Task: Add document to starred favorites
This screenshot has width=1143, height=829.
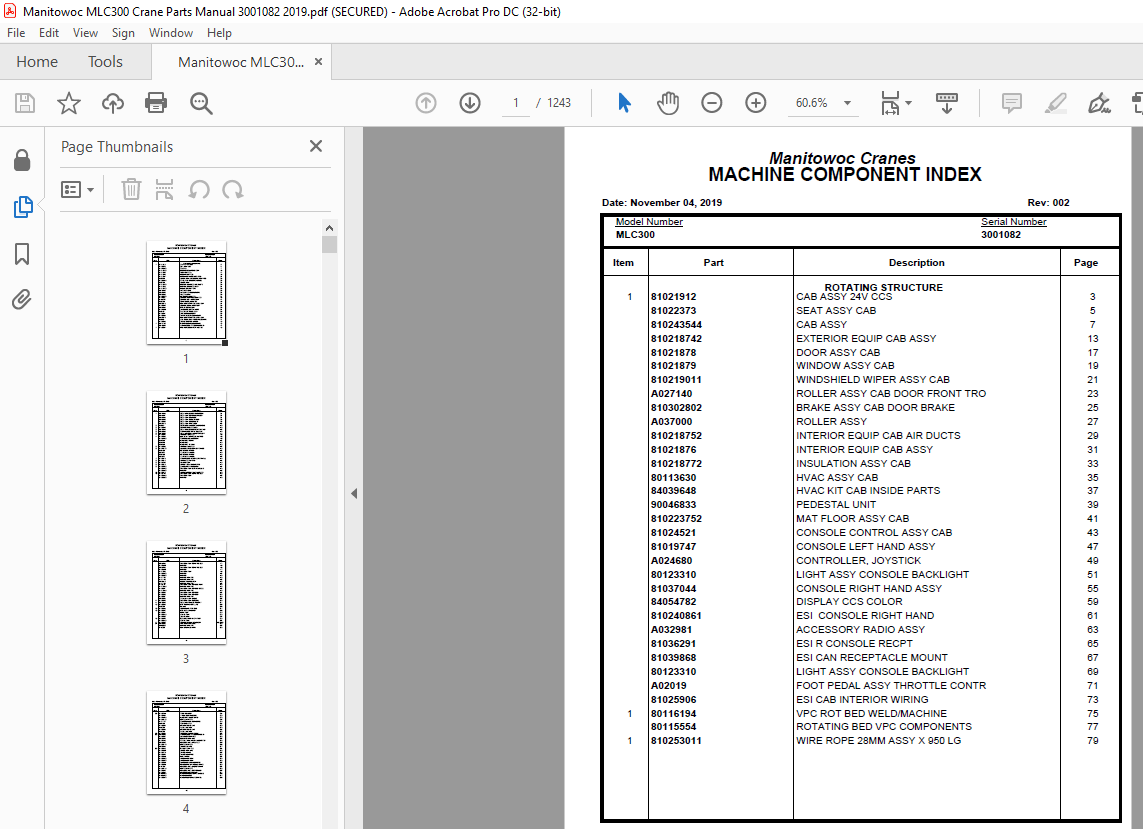Action: (x=69, y=103)
